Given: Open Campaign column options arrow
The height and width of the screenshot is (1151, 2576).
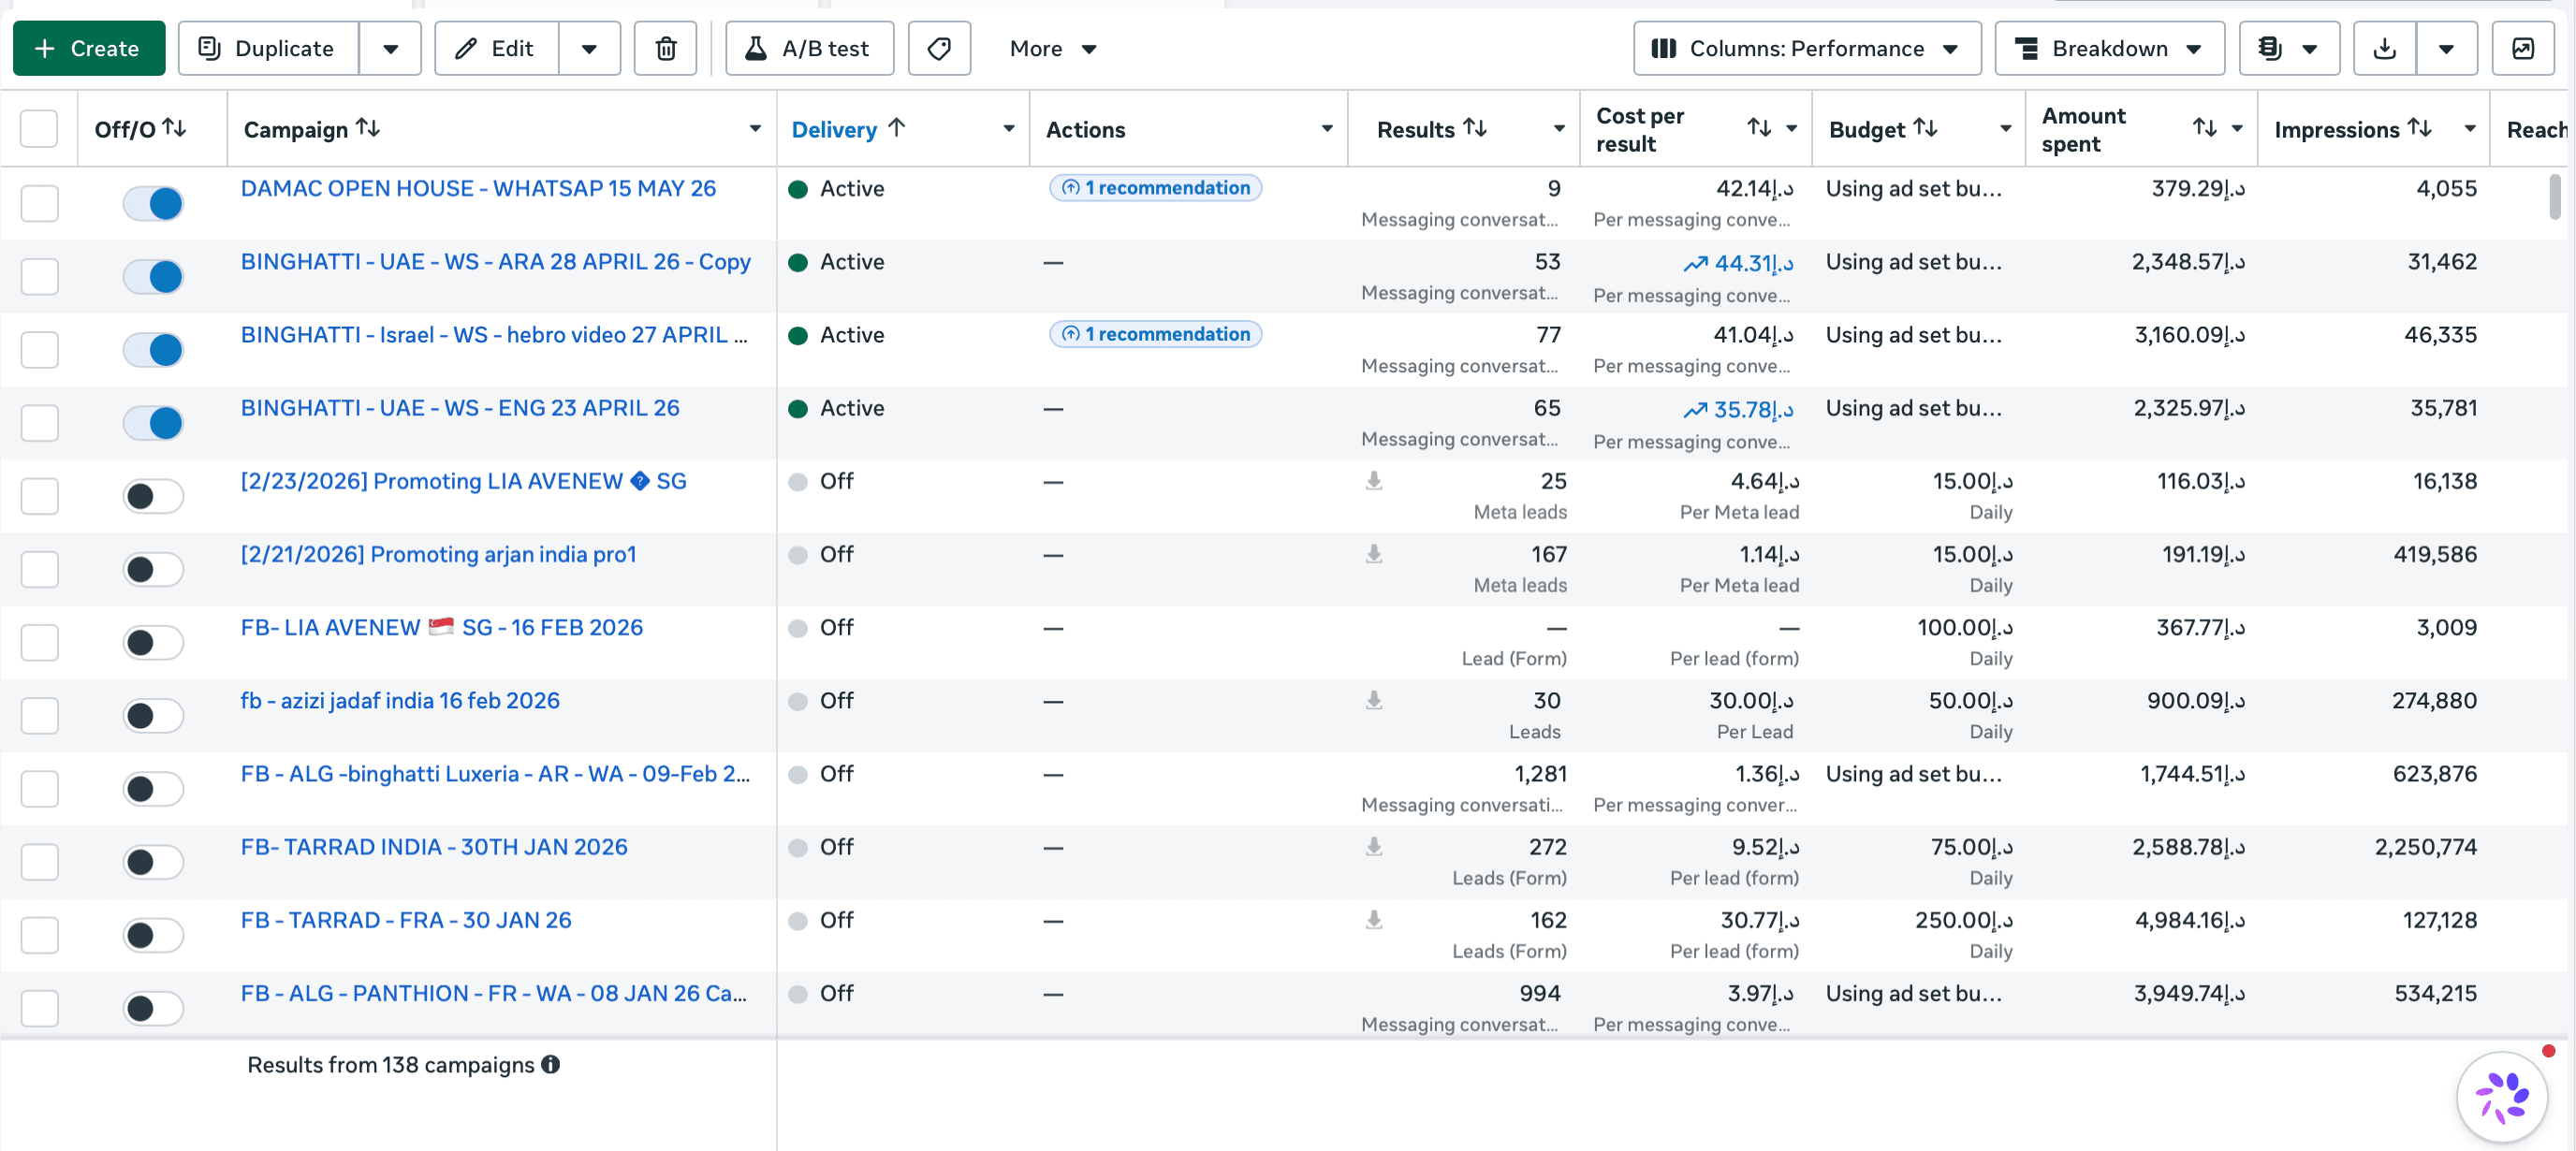Looking at the screenshot, I should click(755, 128).
